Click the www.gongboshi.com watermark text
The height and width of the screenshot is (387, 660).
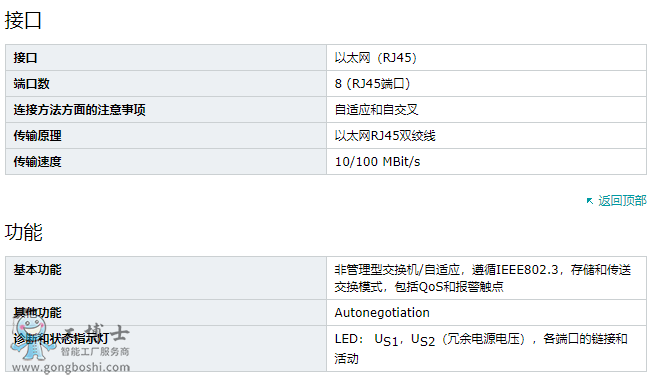71,367
